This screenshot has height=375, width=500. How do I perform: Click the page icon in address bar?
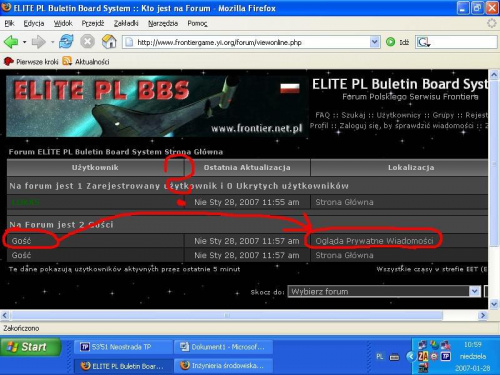[x=129, y=42]
